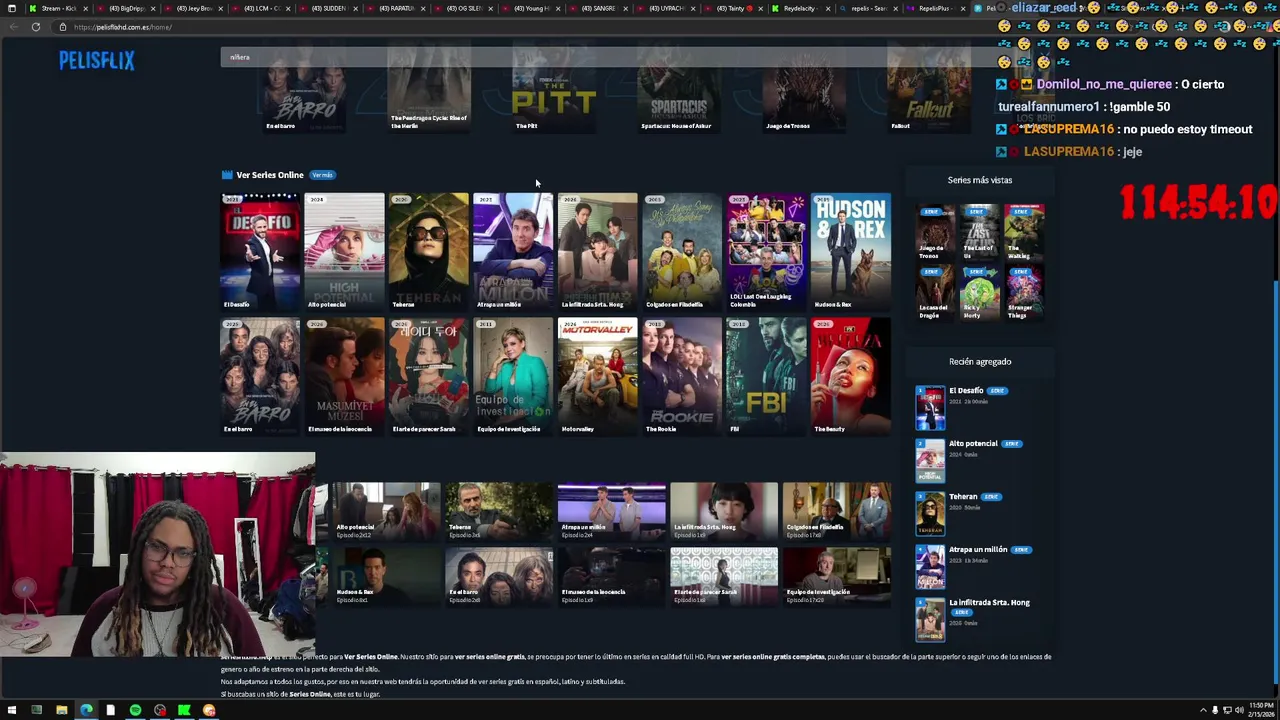This screenshot has width=1280, height=720.
Task: Open the Alto potencial (High Potential) poster
Action: pyautogui.click(x=344, y=251)
